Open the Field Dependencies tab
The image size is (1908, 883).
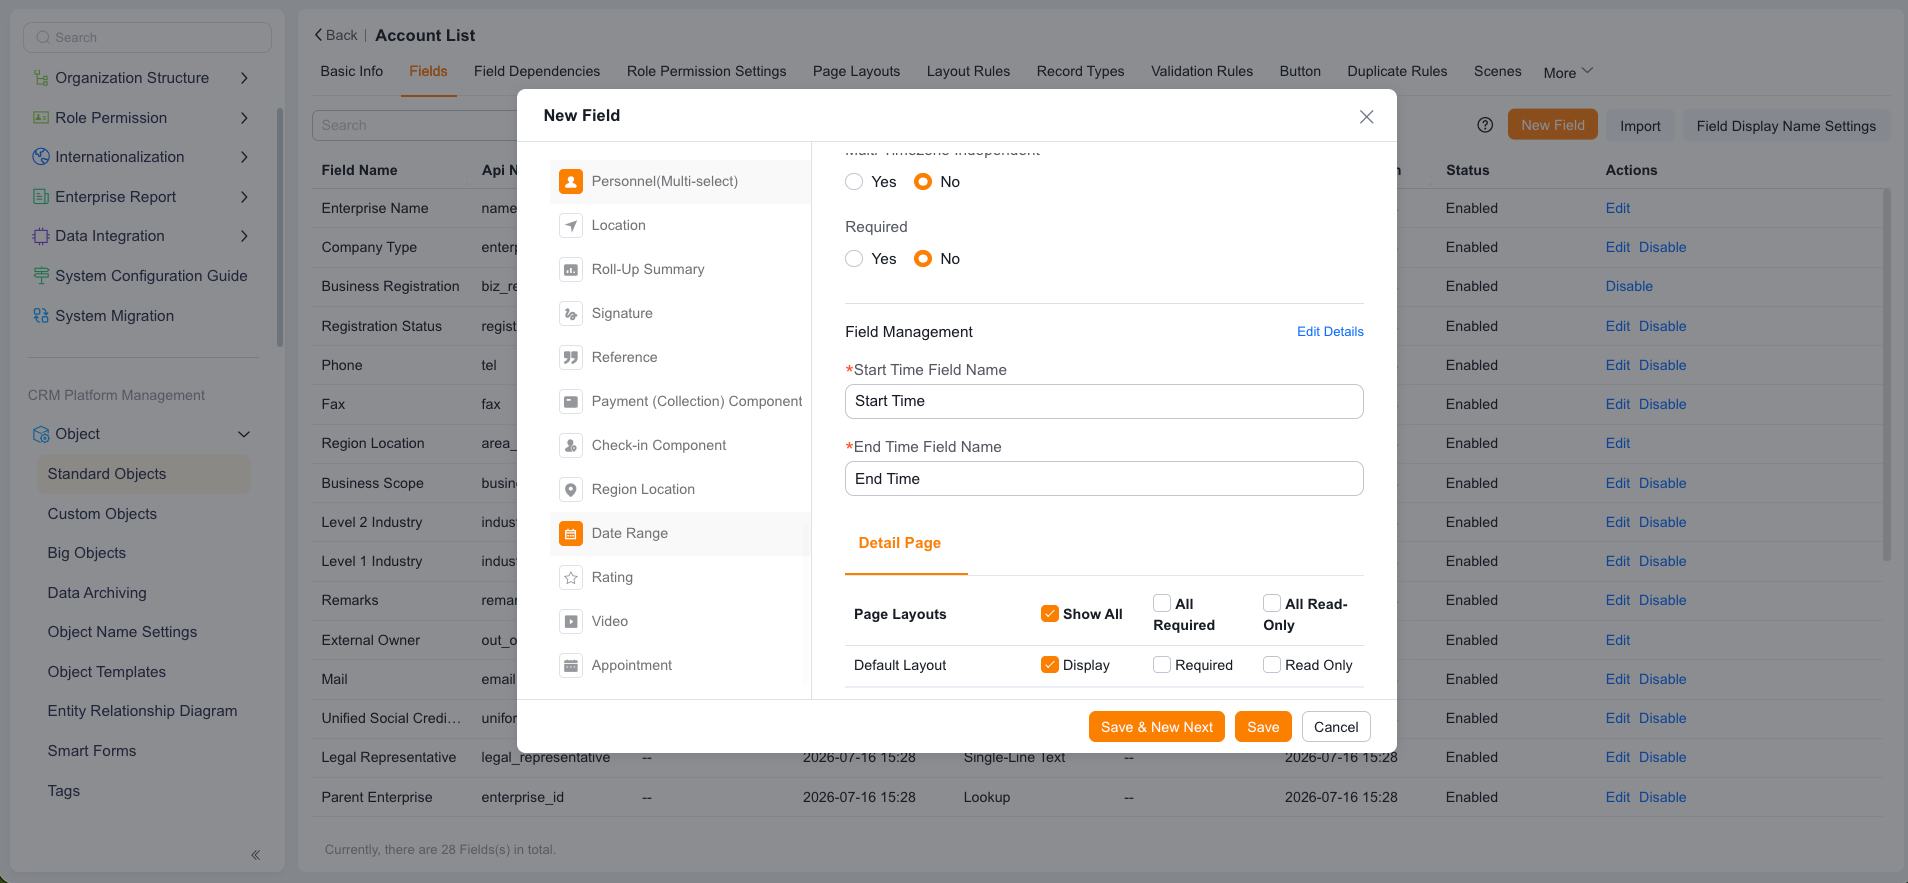537,71
